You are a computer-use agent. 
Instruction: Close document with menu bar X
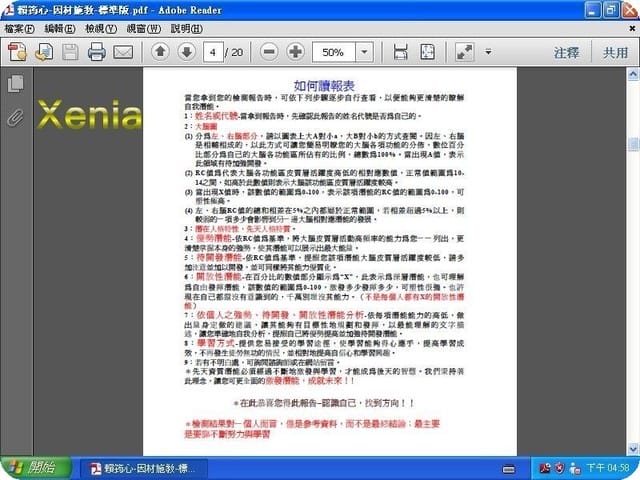coord(632,29)
